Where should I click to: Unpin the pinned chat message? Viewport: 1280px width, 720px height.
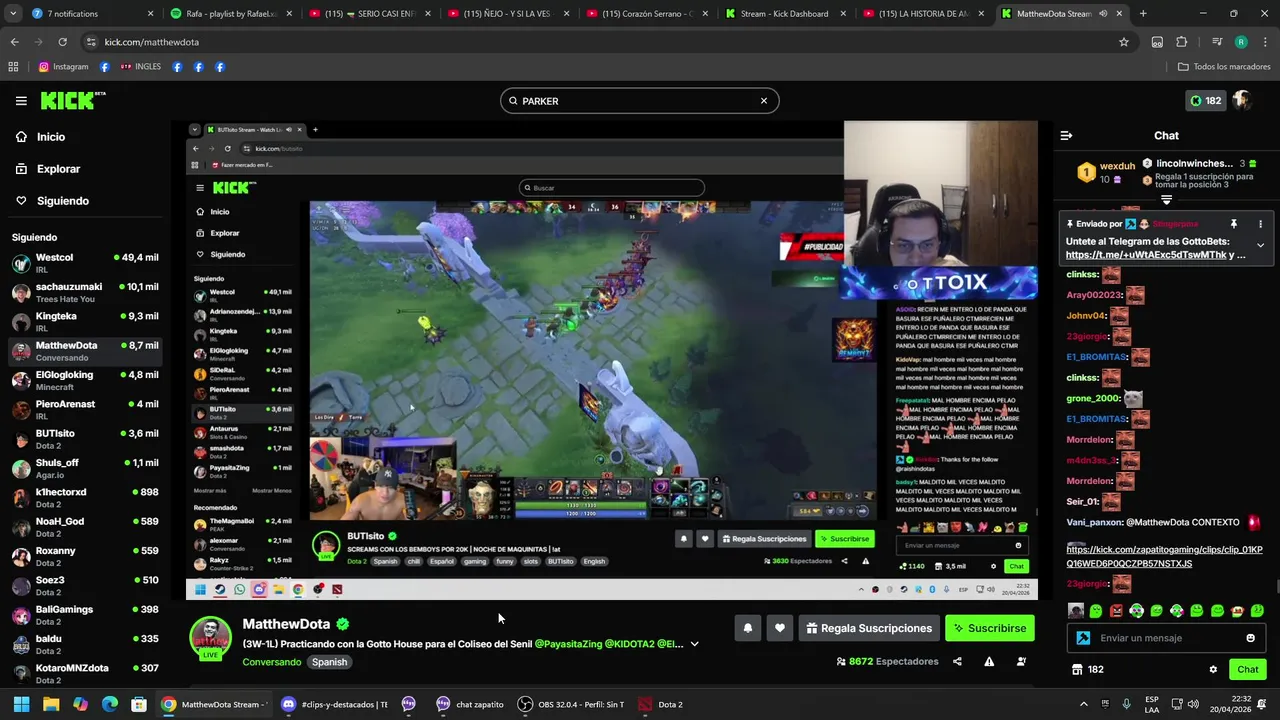pyautogui.click(x=1233, y=224)
